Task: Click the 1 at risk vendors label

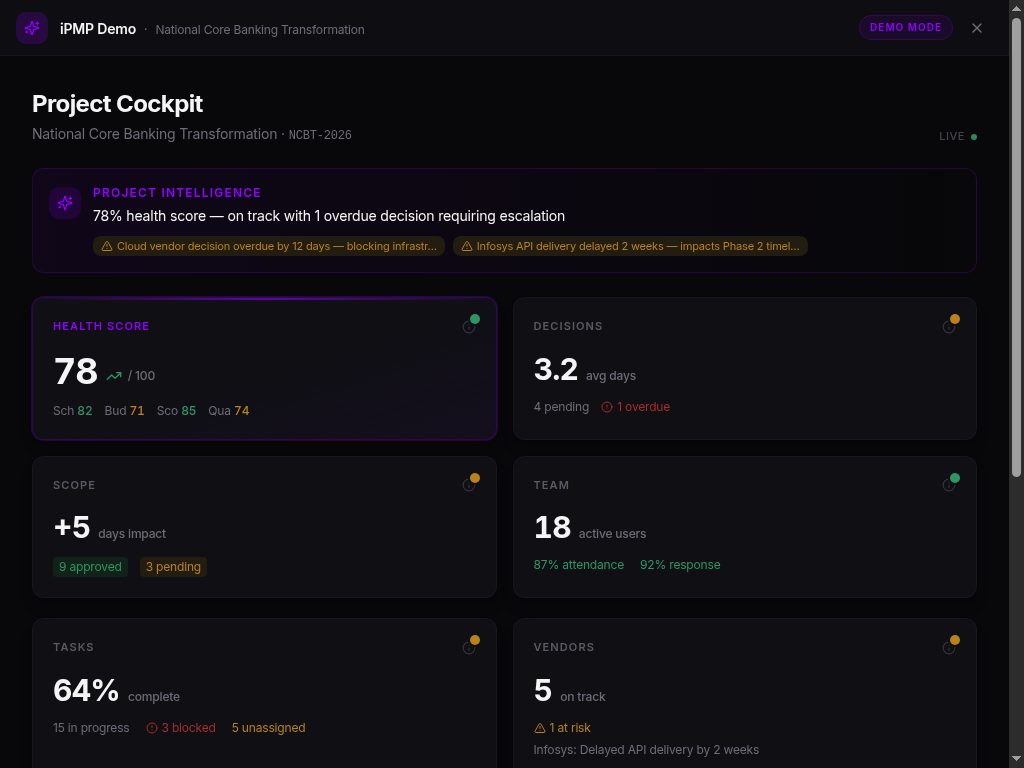Action: point(562,728)
